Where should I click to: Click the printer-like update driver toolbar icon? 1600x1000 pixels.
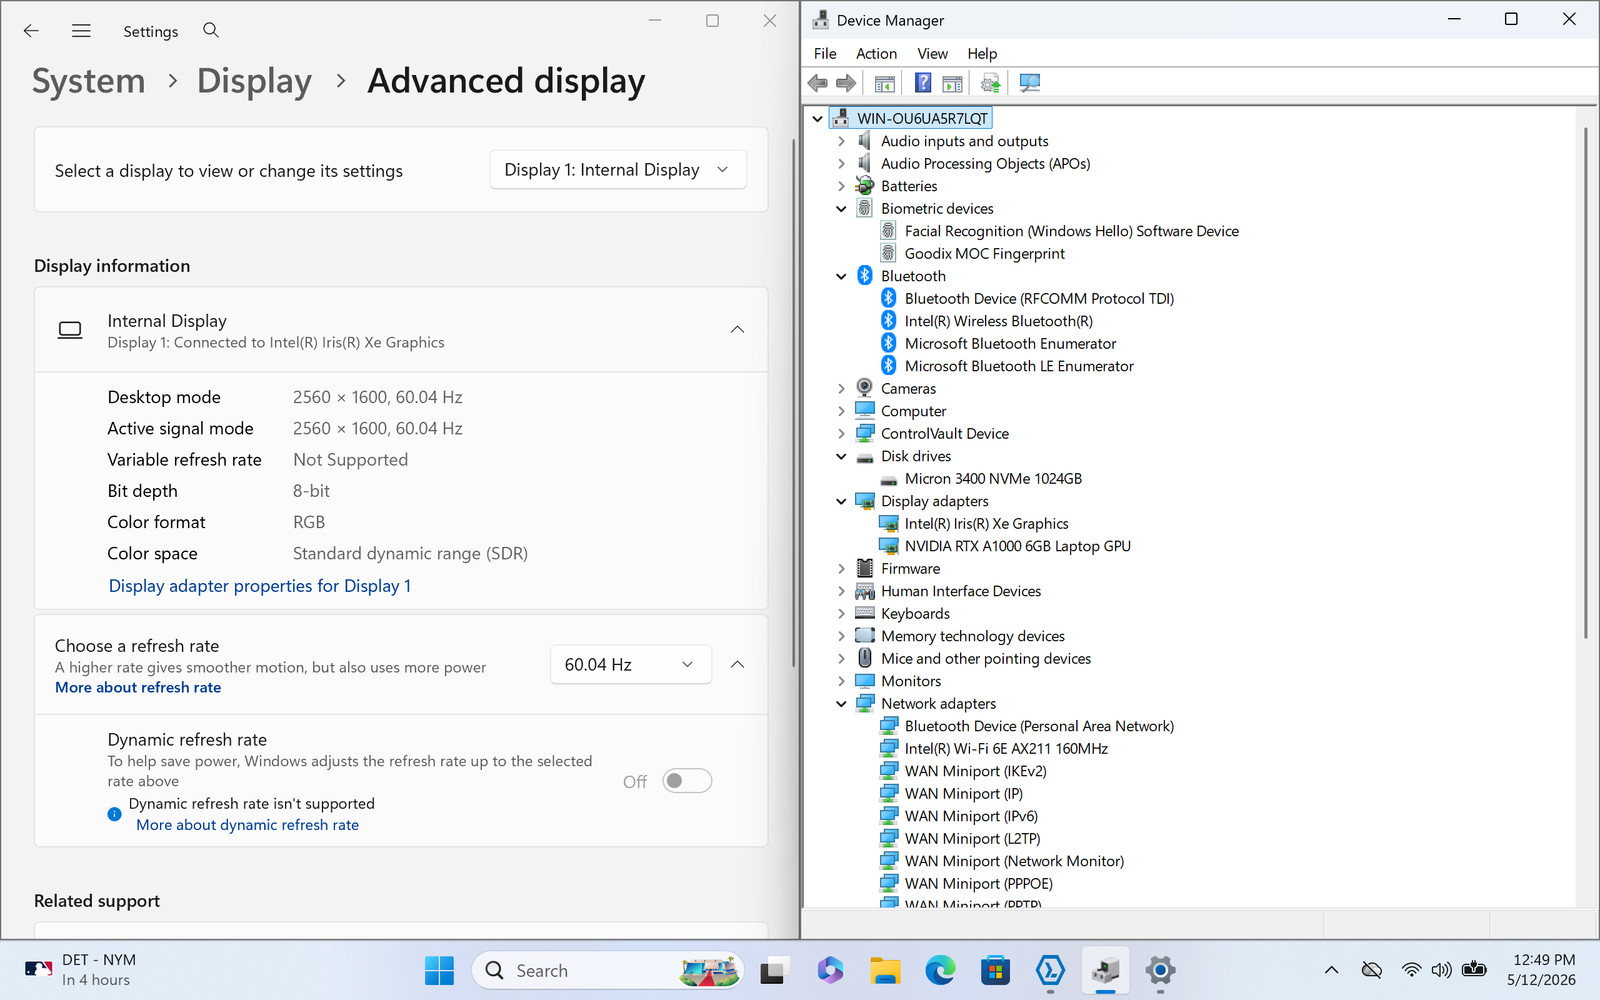click(990, 83)
